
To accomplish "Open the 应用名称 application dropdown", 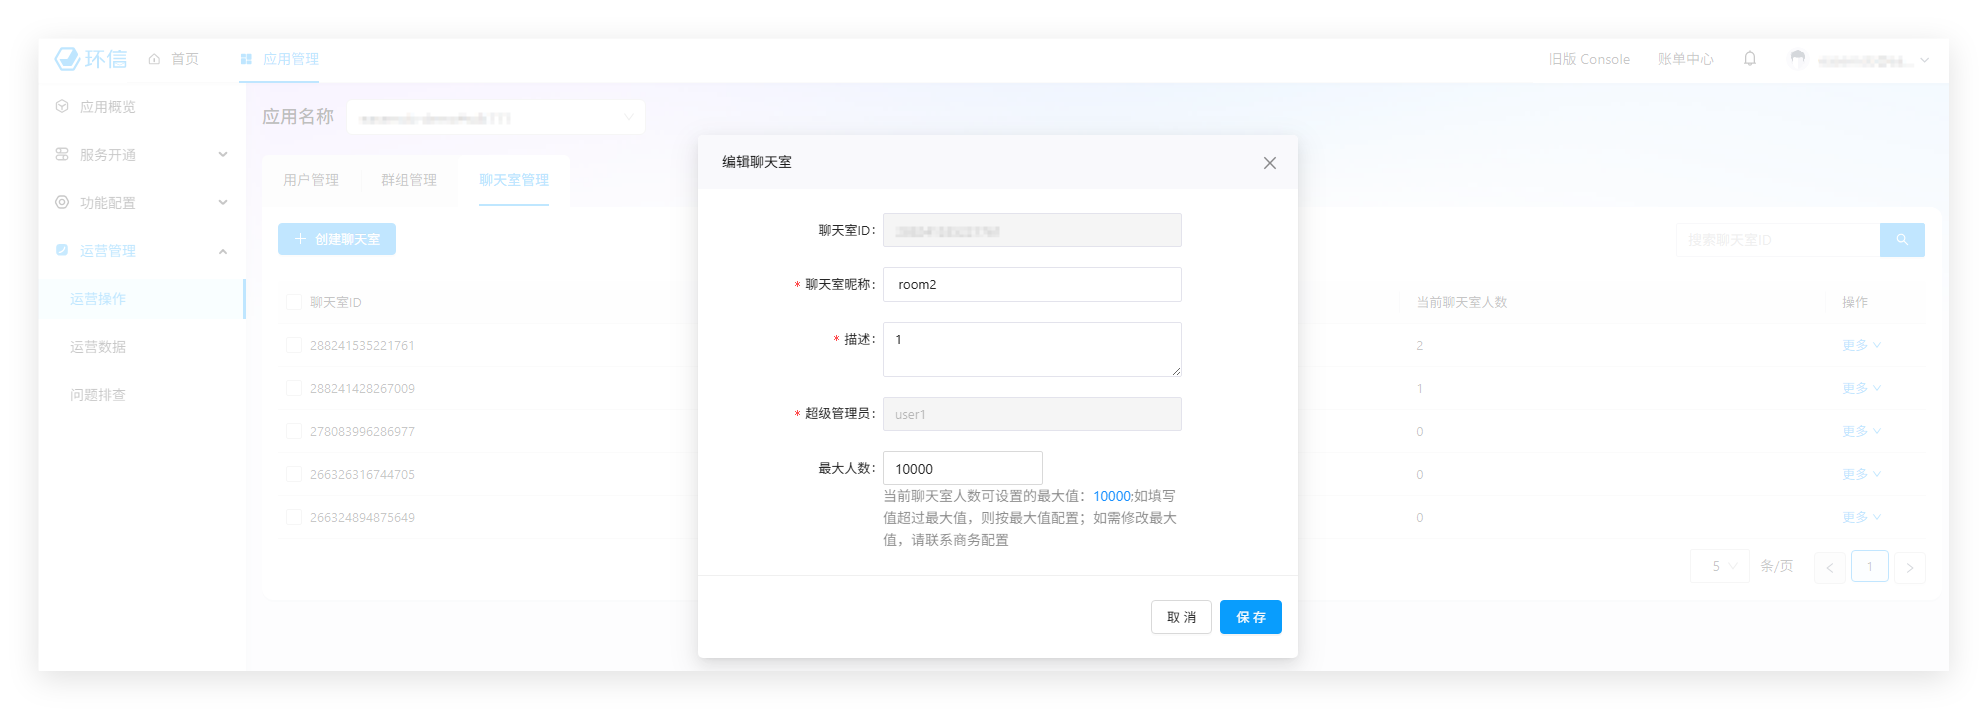I will point(496,118).
